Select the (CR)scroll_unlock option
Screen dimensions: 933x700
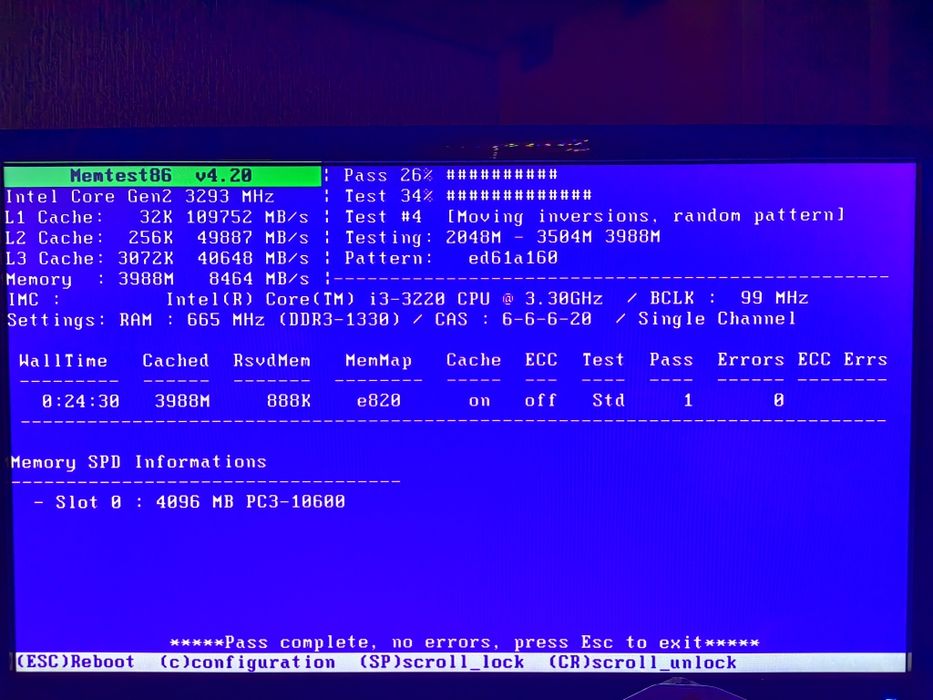click(642, 662)
